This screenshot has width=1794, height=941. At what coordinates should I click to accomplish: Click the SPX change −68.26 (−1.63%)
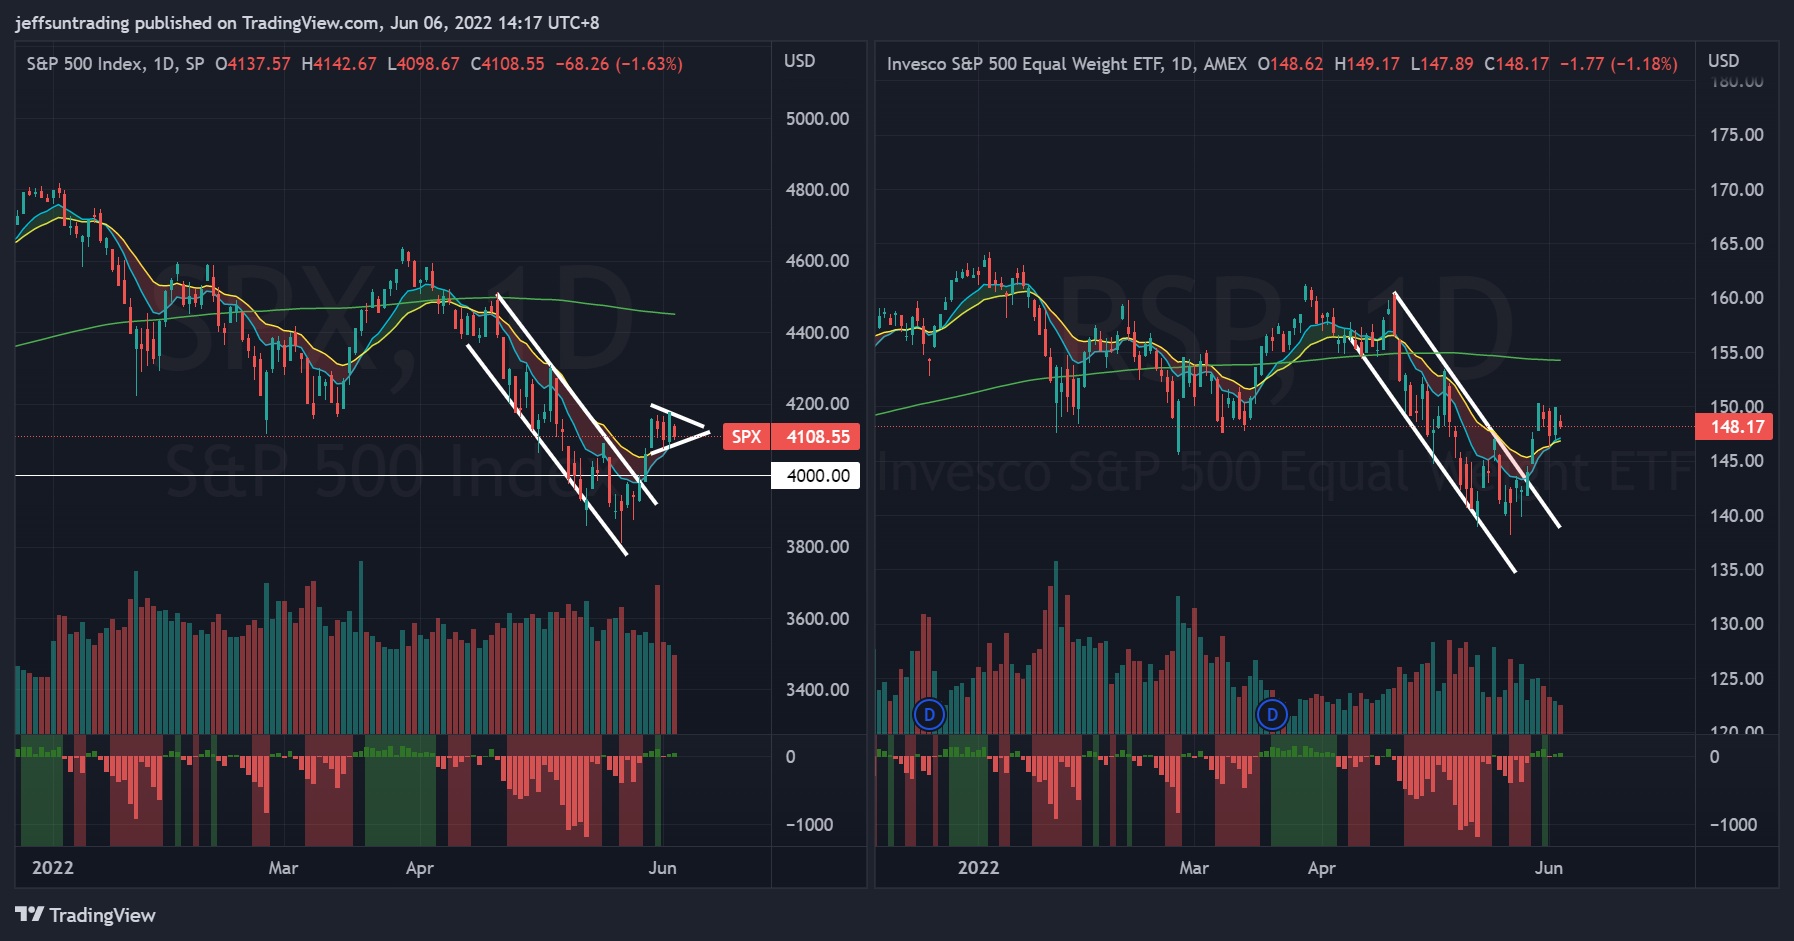[x=619, y=64]
